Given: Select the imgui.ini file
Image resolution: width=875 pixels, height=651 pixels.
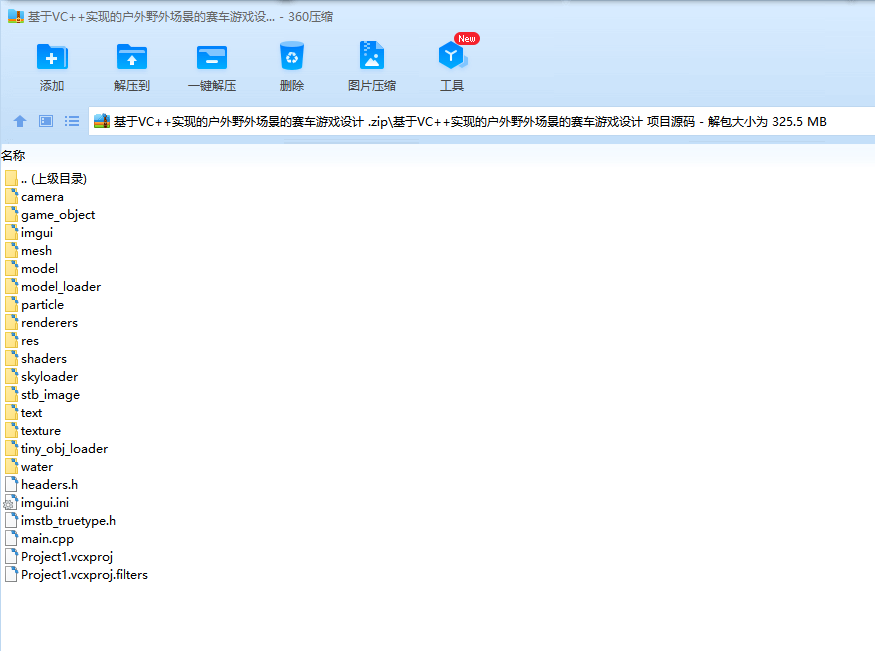Looking at the screenshot, I should tap(37, 503).
